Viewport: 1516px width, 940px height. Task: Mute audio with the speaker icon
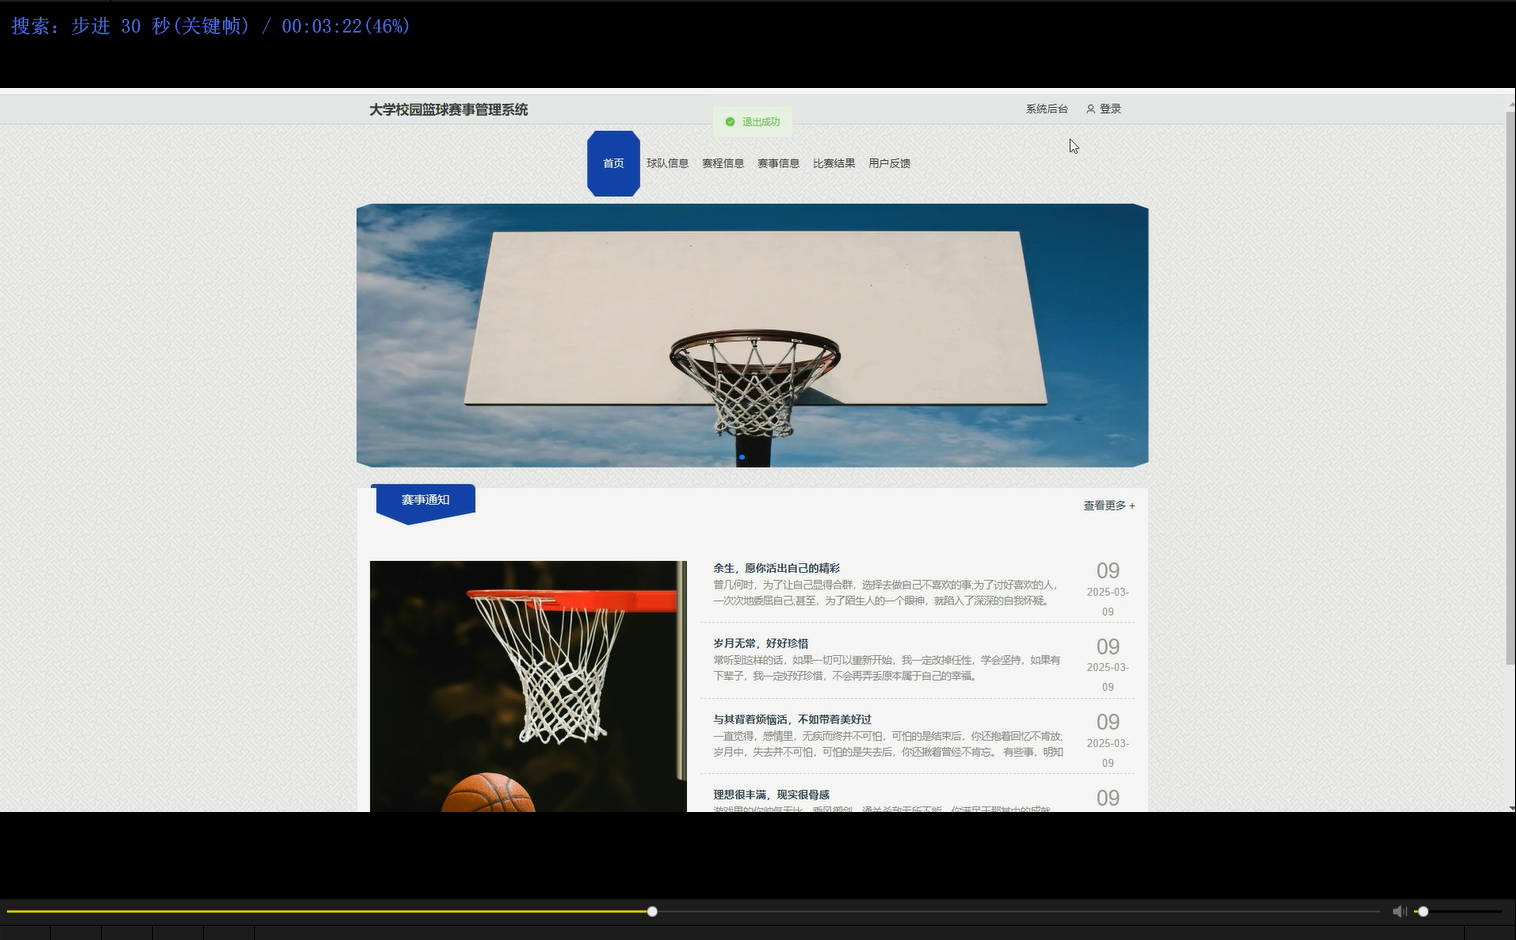[1399, 911]
